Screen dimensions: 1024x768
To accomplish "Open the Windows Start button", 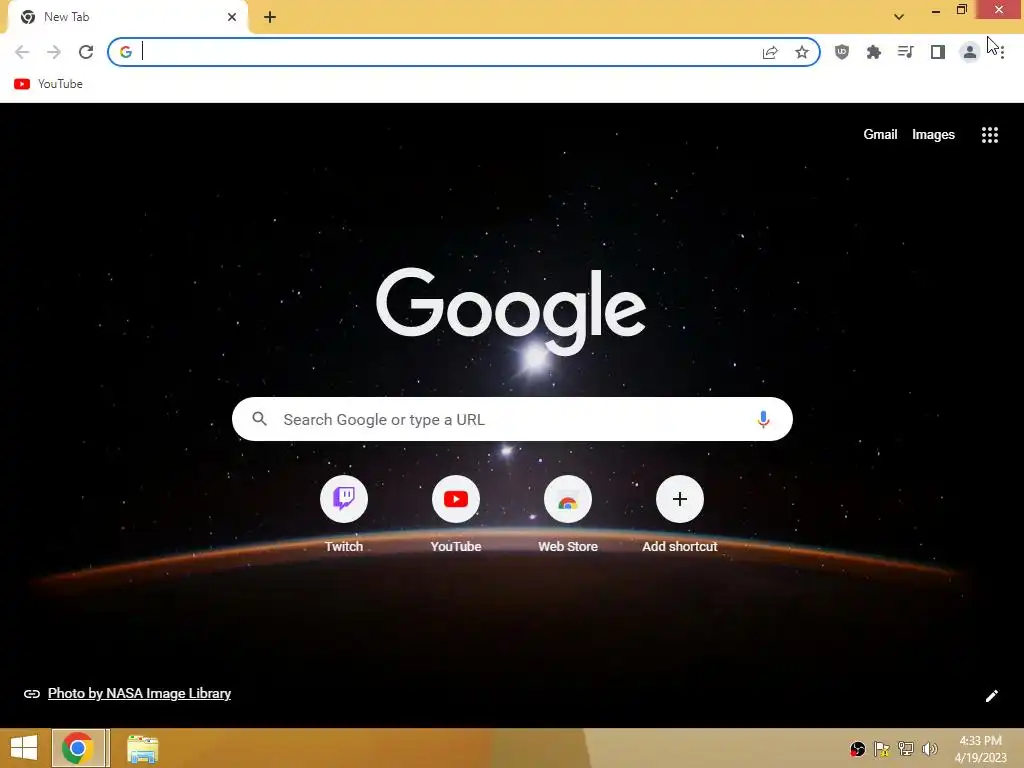I will [24, 748].
